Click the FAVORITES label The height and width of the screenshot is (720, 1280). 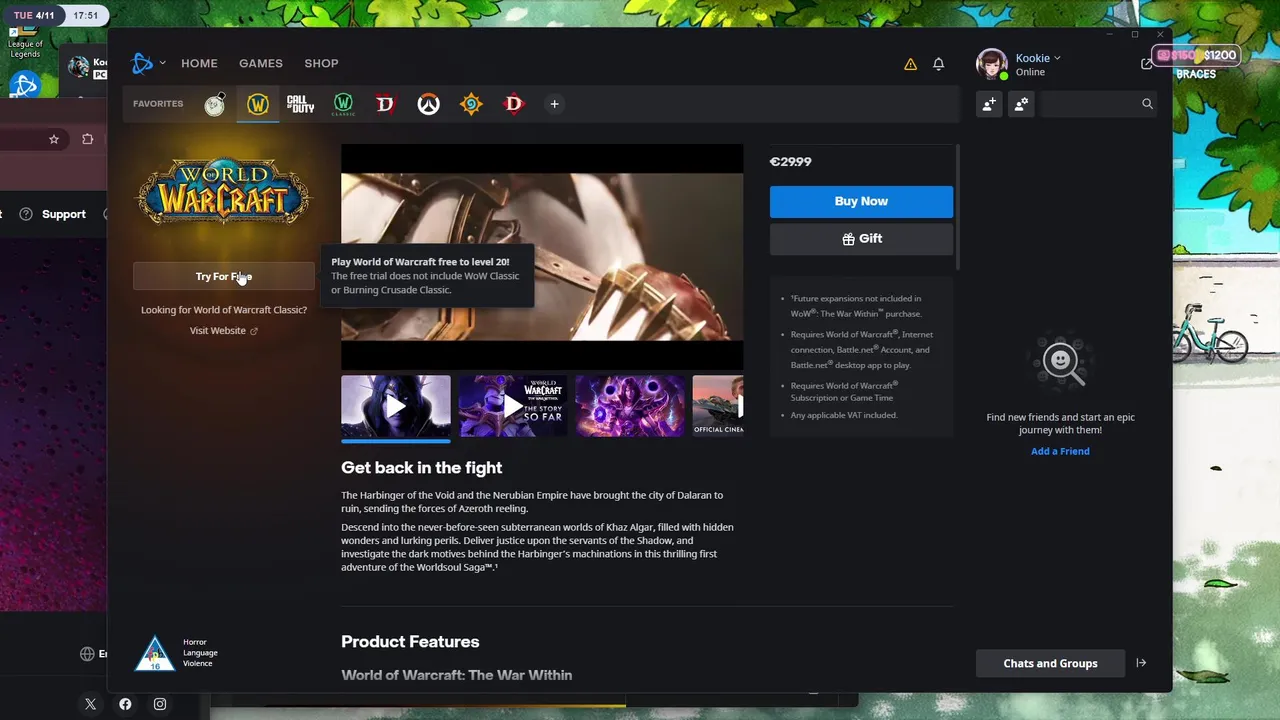pos(158,104)
